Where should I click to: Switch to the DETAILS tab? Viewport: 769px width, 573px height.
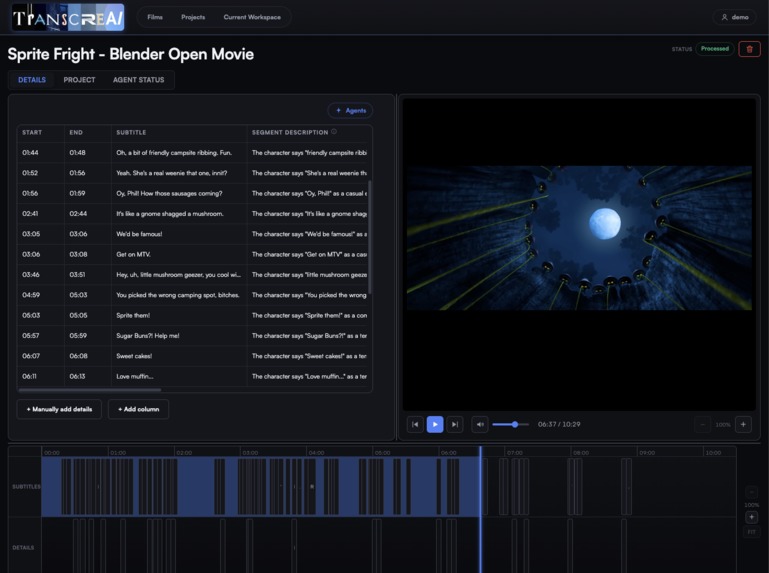[32, 80]
